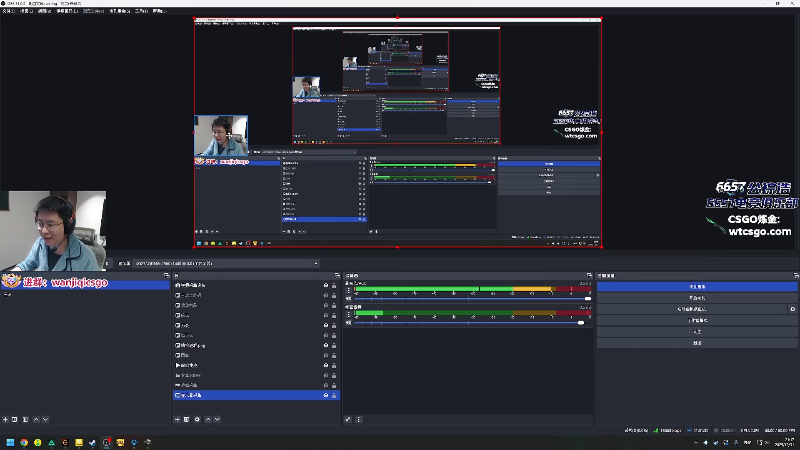This screenshot has width=800, height=450.
Task: Click the OBS taskbar icon
Action: [x=107, y=442]
